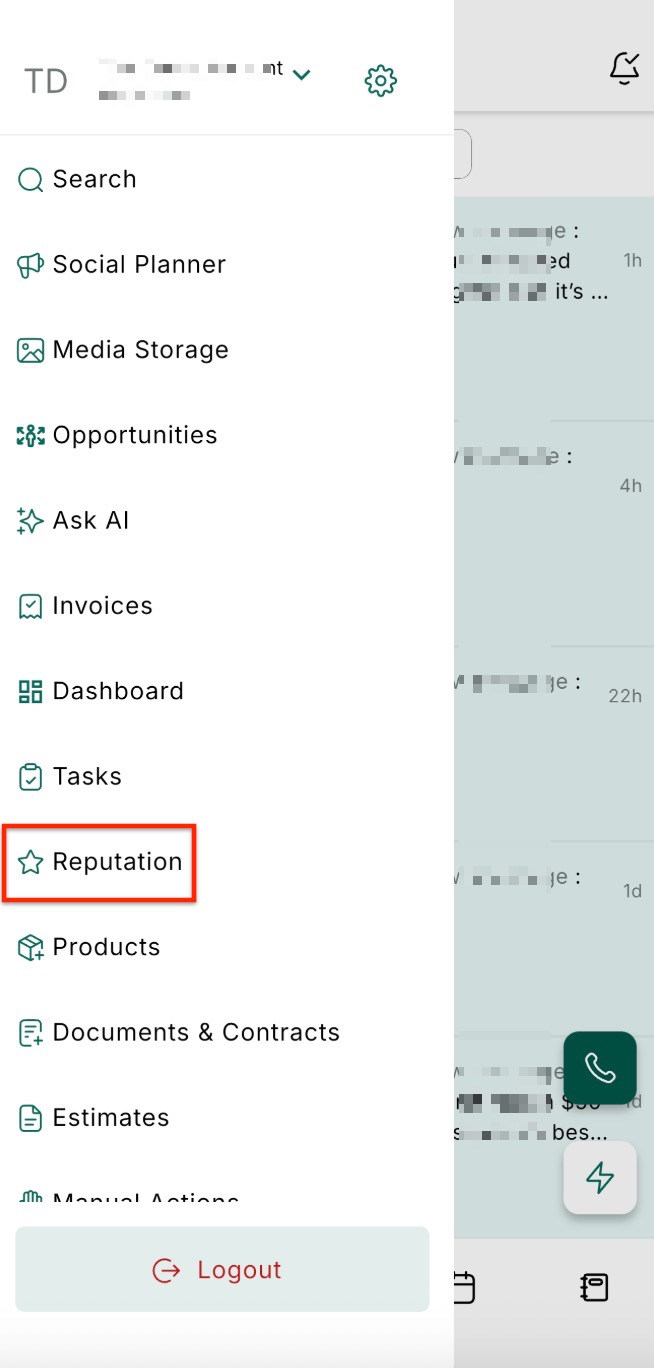Open the notebook icon in bottom bar
Viewport: 654px width, 1368px height.
(594, 1287)
